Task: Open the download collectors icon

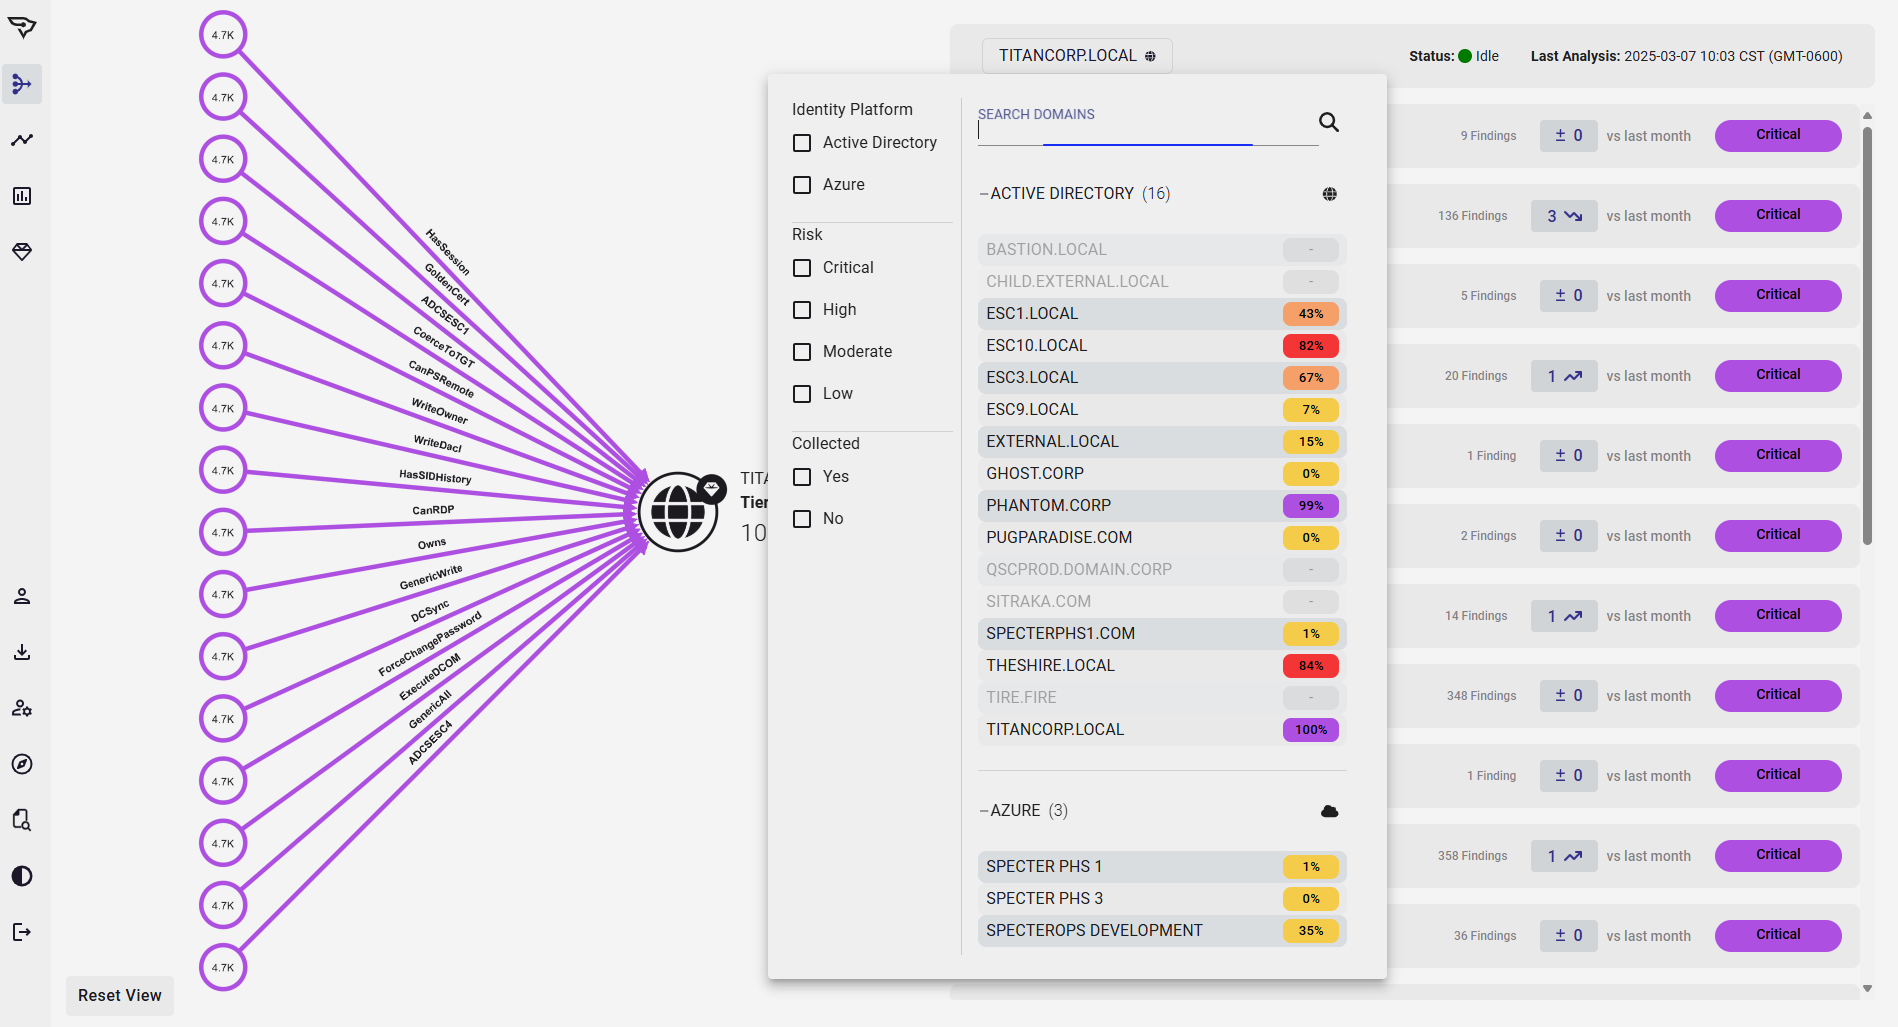Action: tap(22, 652)
